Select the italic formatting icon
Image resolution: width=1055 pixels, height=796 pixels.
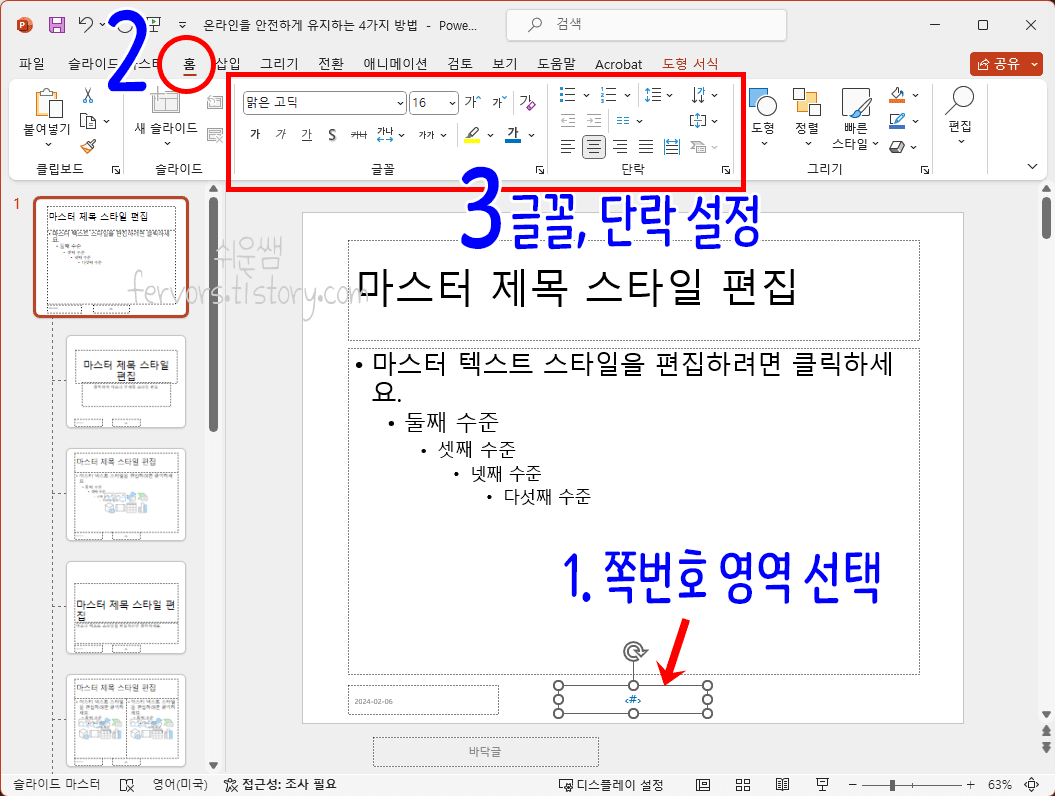(x=281, y=133)
